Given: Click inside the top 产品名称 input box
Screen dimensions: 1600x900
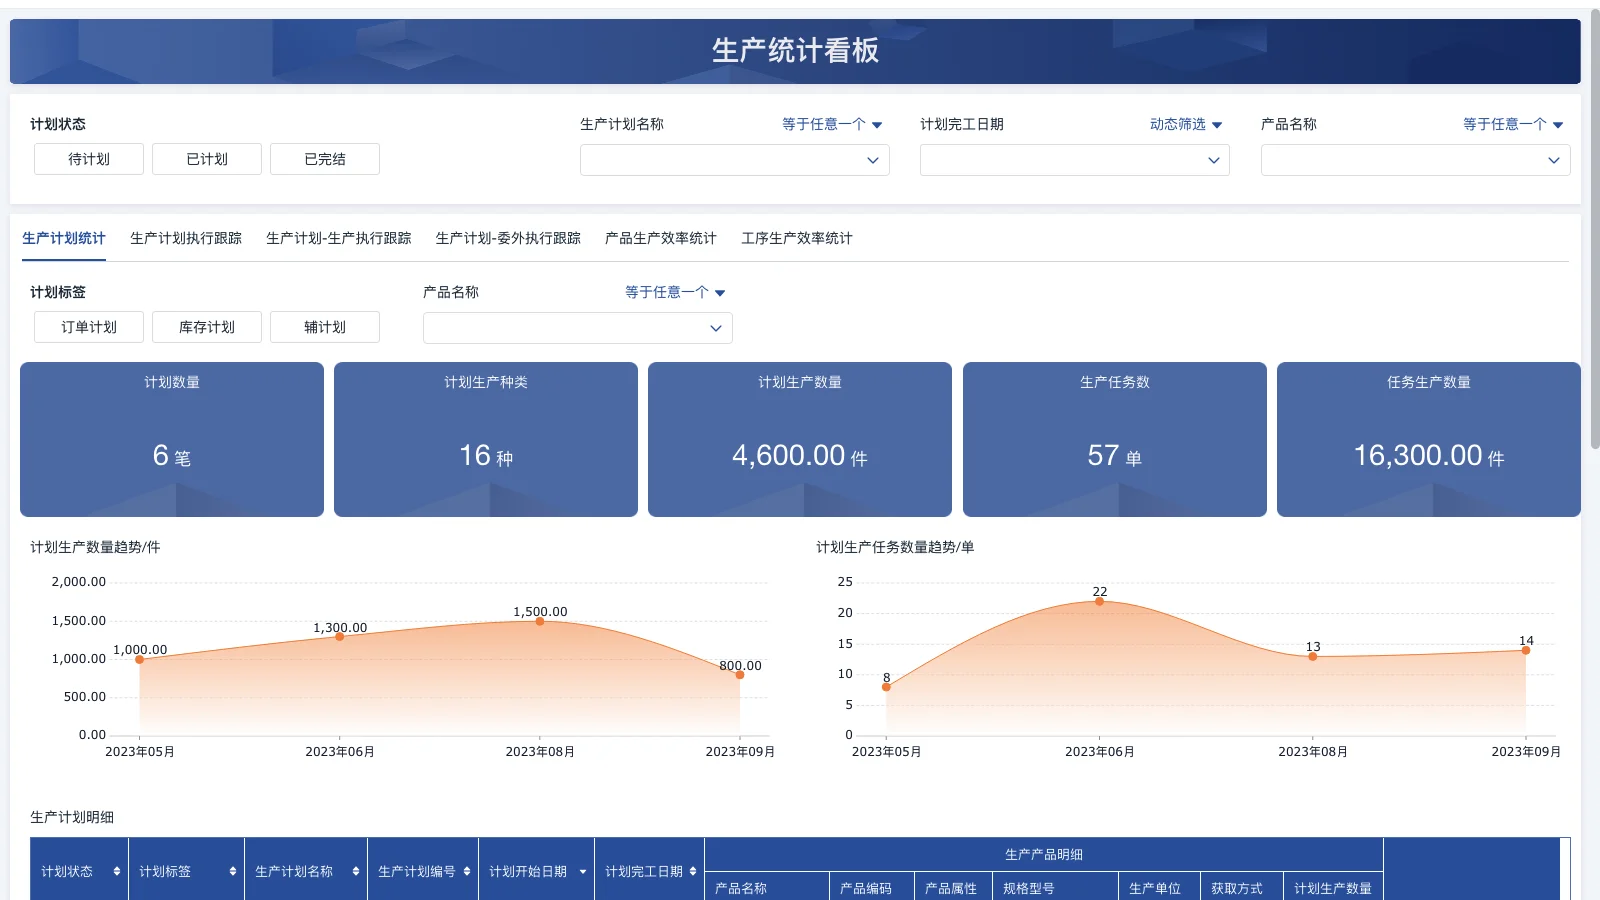Looking at the screenshot, I should [1415, 160].
